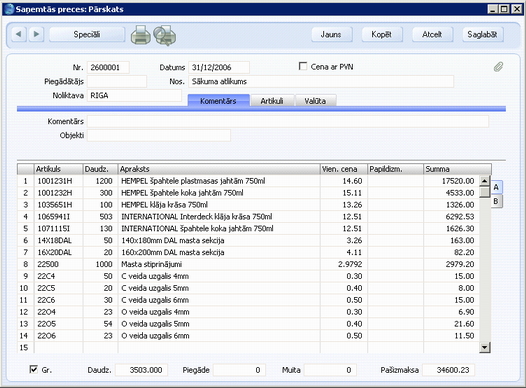Click the Piegāde field
526x388 pixels.
pos(240,370)
